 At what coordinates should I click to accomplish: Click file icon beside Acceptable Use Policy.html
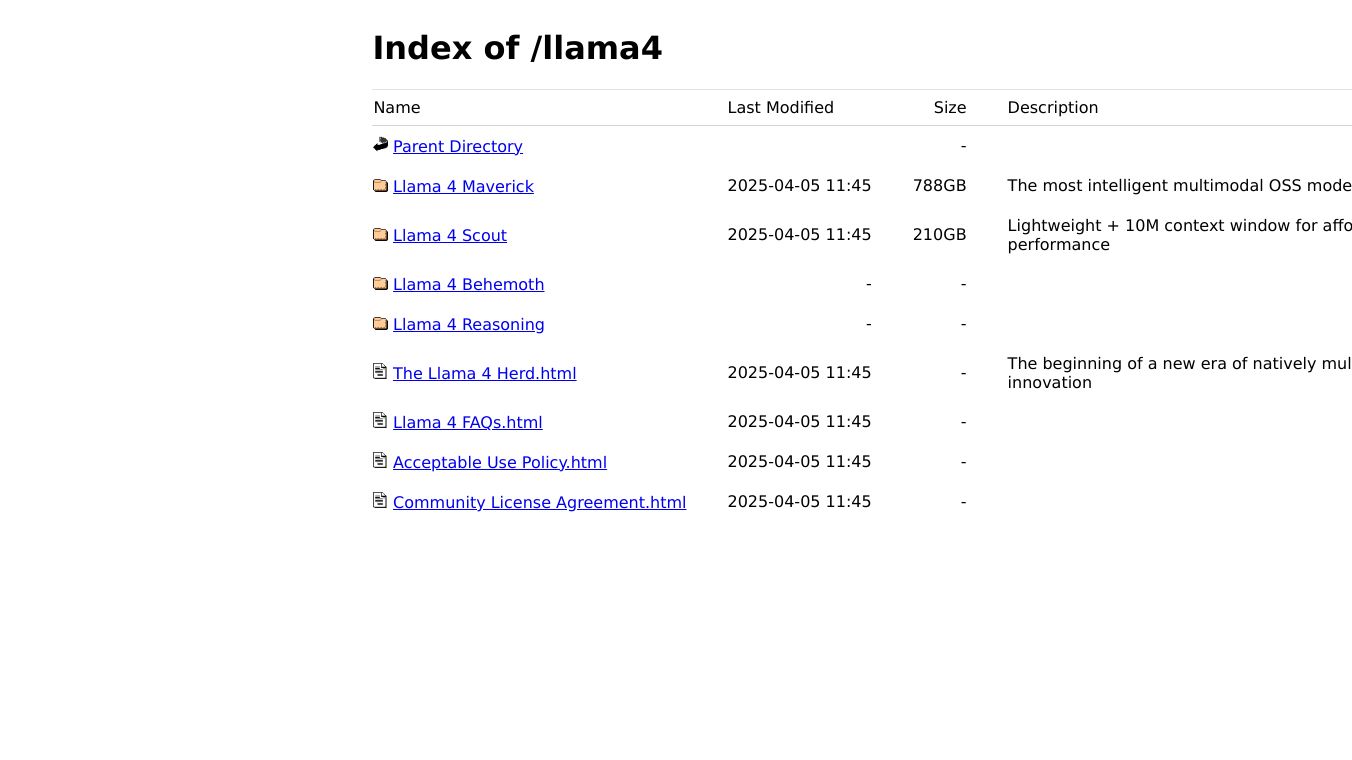[380, 460]
